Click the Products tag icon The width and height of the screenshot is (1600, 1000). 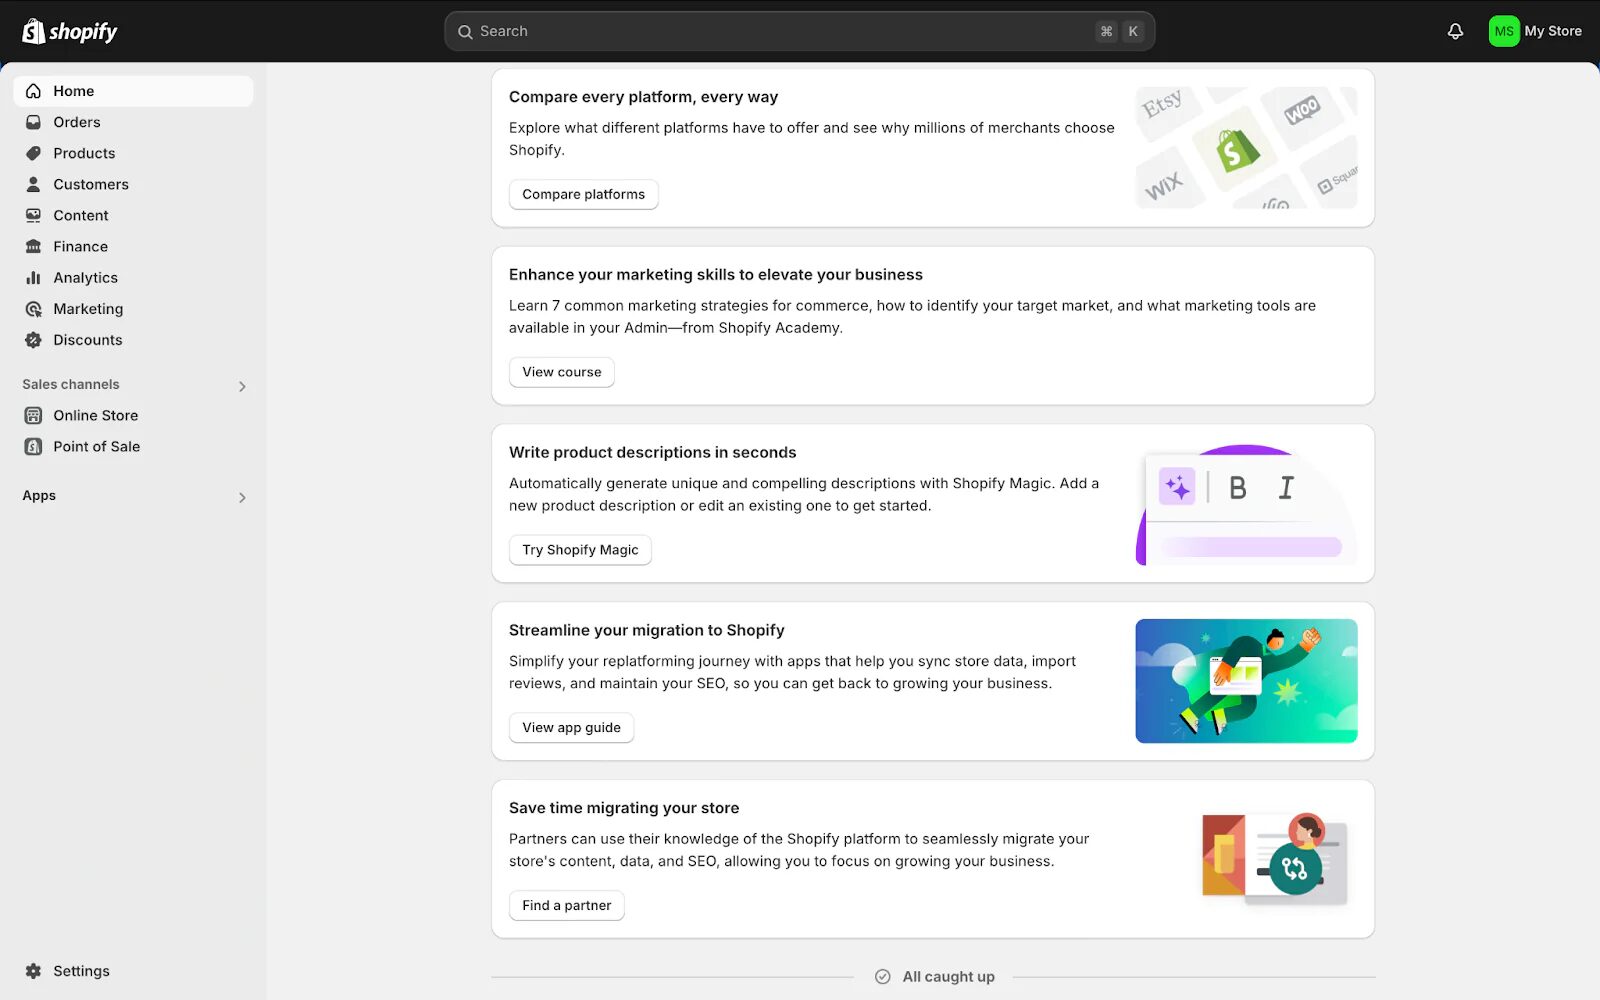click(x=33, y=153)
